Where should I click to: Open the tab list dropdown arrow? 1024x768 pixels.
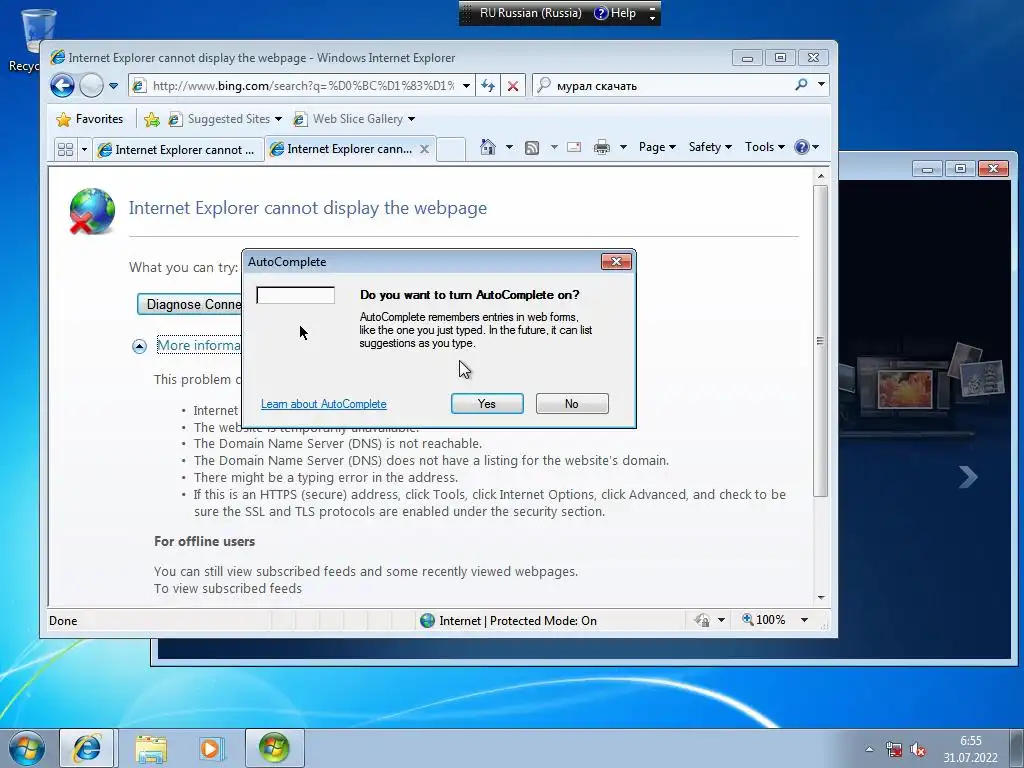(84, 150)
